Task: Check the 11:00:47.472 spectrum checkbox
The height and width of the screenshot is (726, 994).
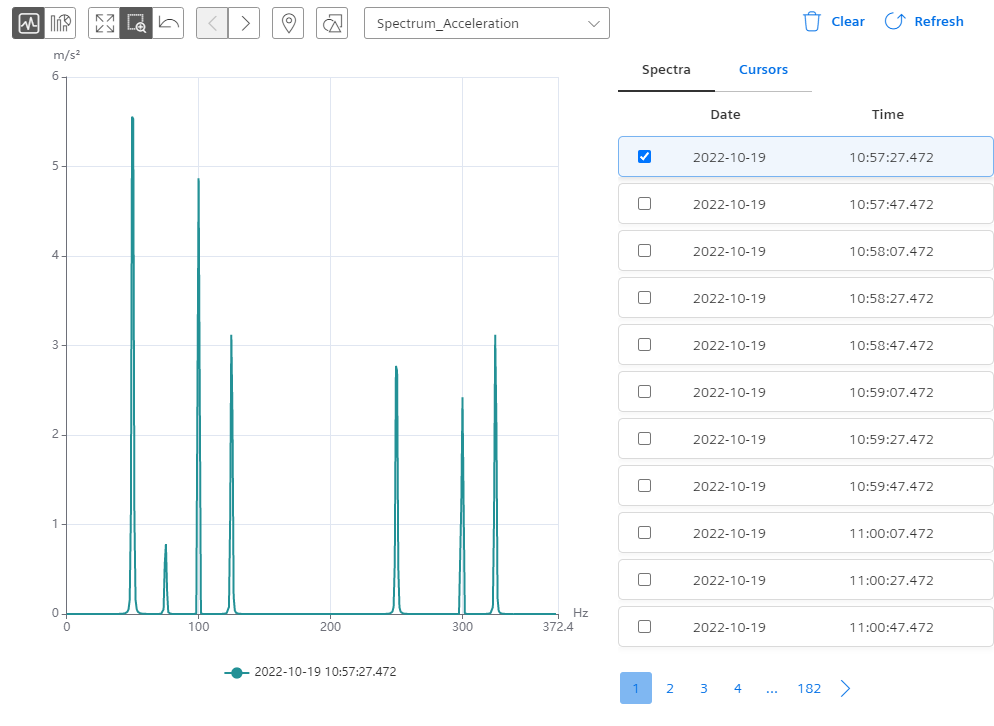Action: 644,626
